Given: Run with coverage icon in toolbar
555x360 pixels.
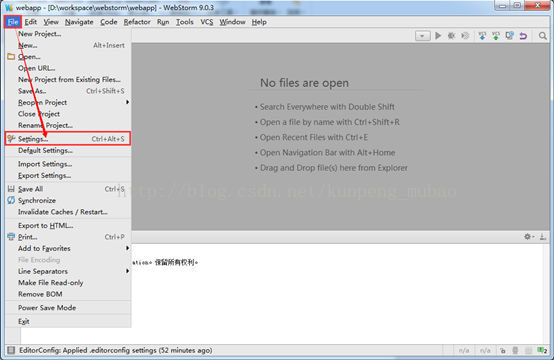Looking at the screenshot, I should 465,36.
